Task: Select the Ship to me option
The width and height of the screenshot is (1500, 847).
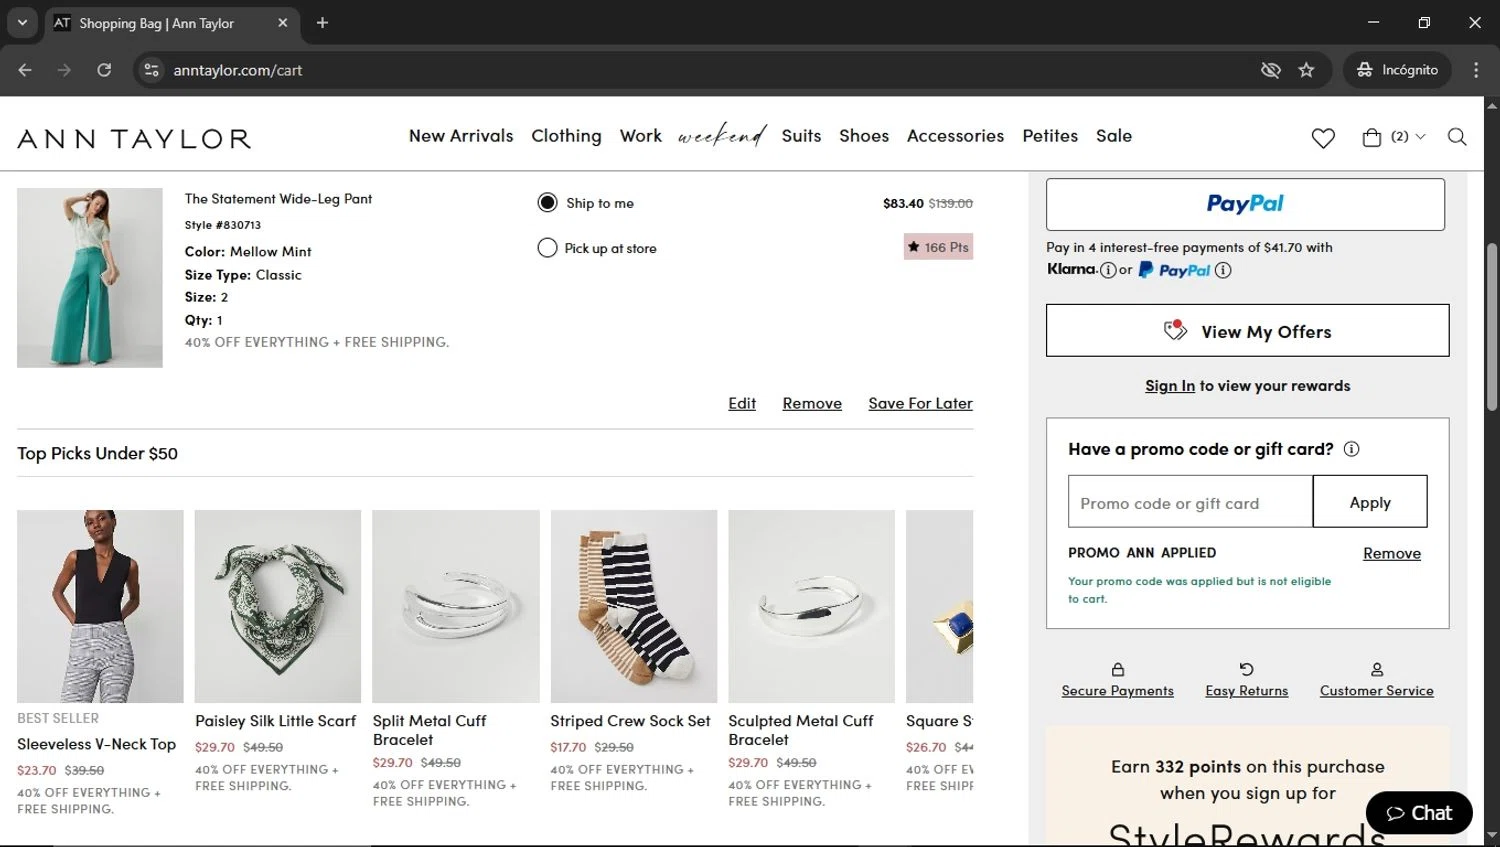Action: tap(547, 203)
